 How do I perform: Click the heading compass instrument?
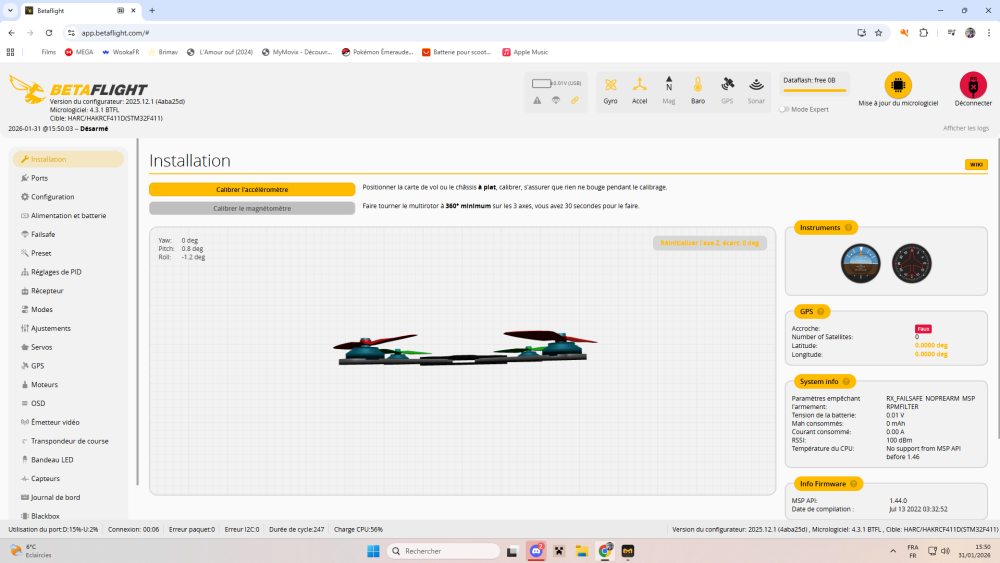click(x=911, y=264)
